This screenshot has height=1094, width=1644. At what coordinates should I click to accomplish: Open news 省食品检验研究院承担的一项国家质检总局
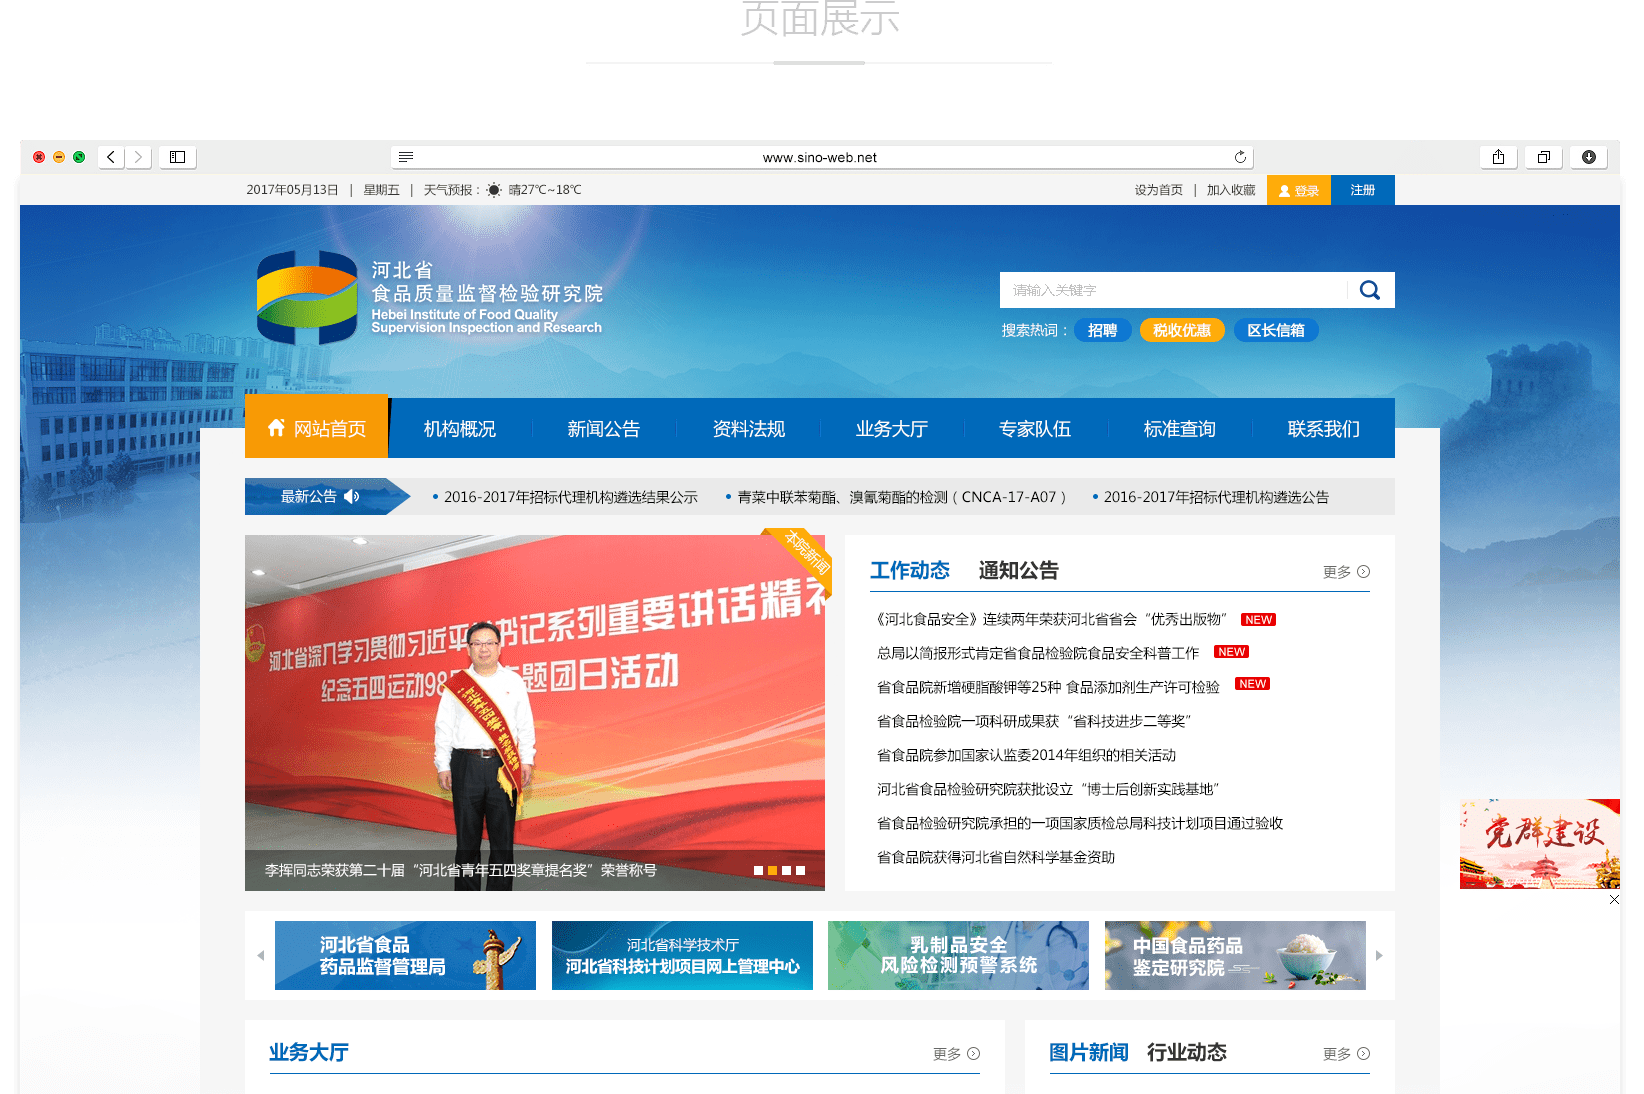(1080, 823)
